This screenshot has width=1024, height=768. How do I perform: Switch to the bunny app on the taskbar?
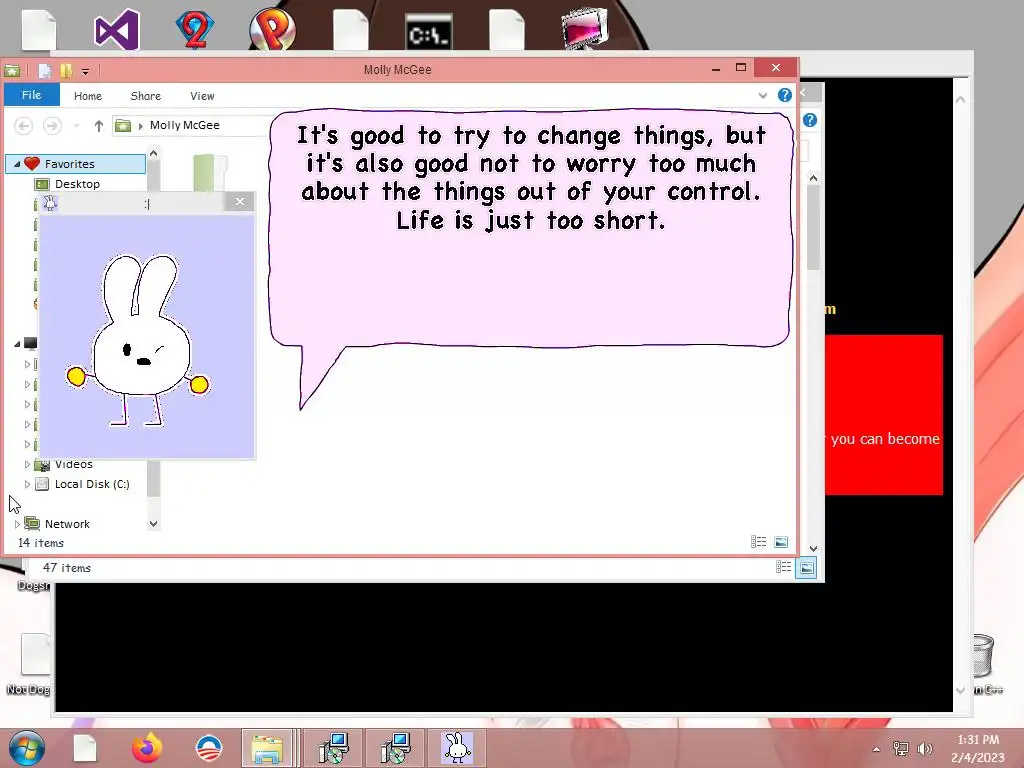pos(456,748)
